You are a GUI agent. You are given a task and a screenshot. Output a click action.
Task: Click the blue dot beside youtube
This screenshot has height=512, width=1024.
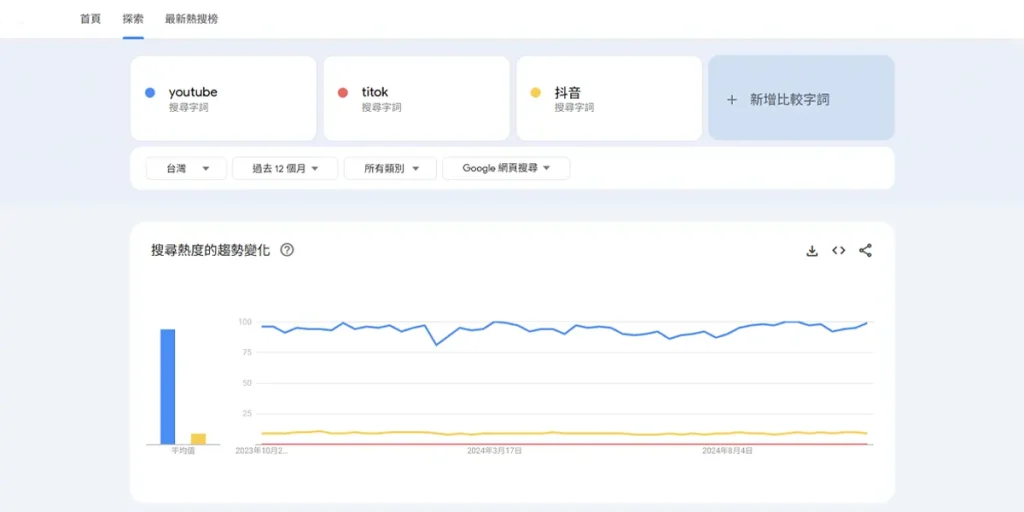pyautogui.click(x=150, y=93)
